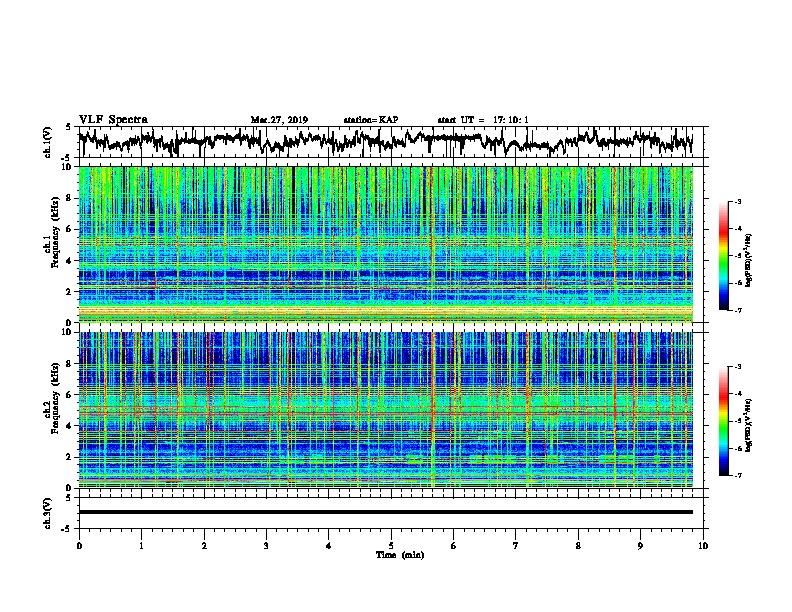Click the 'ch.3(V)' axis label
The width and height of the screenshot is (792, 612).
[x=48, y=514]
